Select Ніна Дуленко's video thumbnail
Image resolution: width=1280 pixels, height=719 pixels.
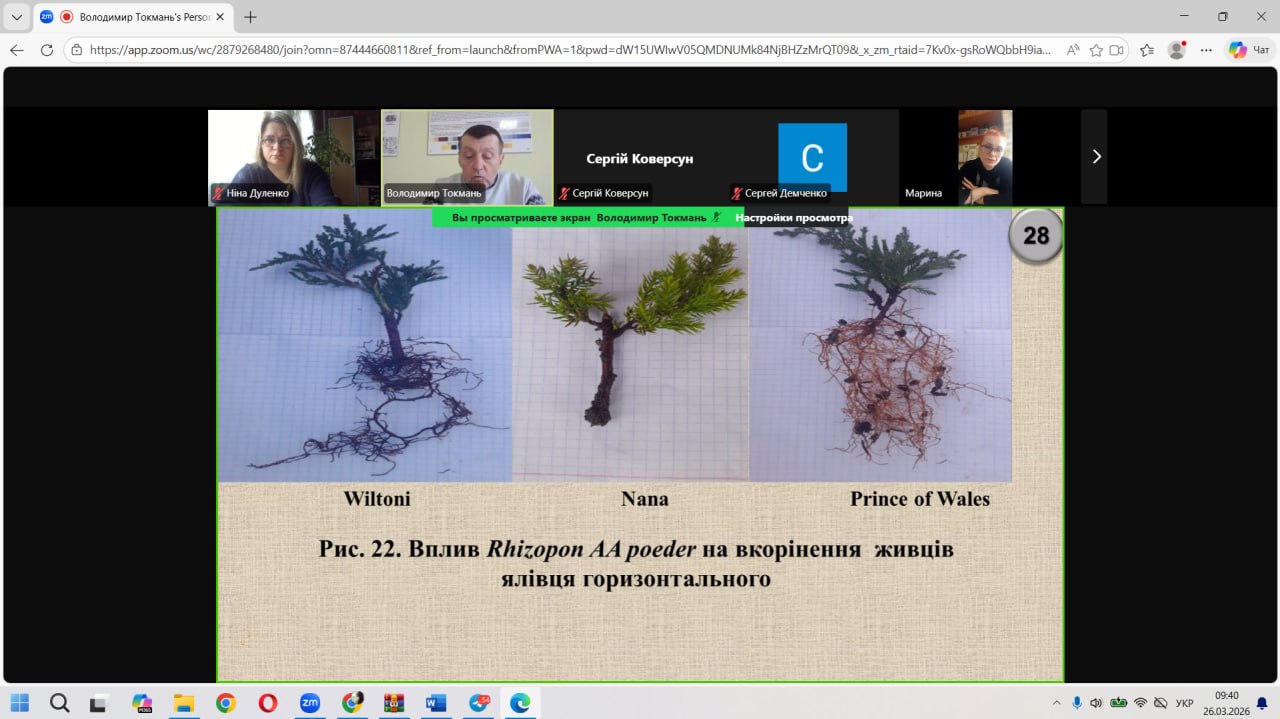click(294, 157)
